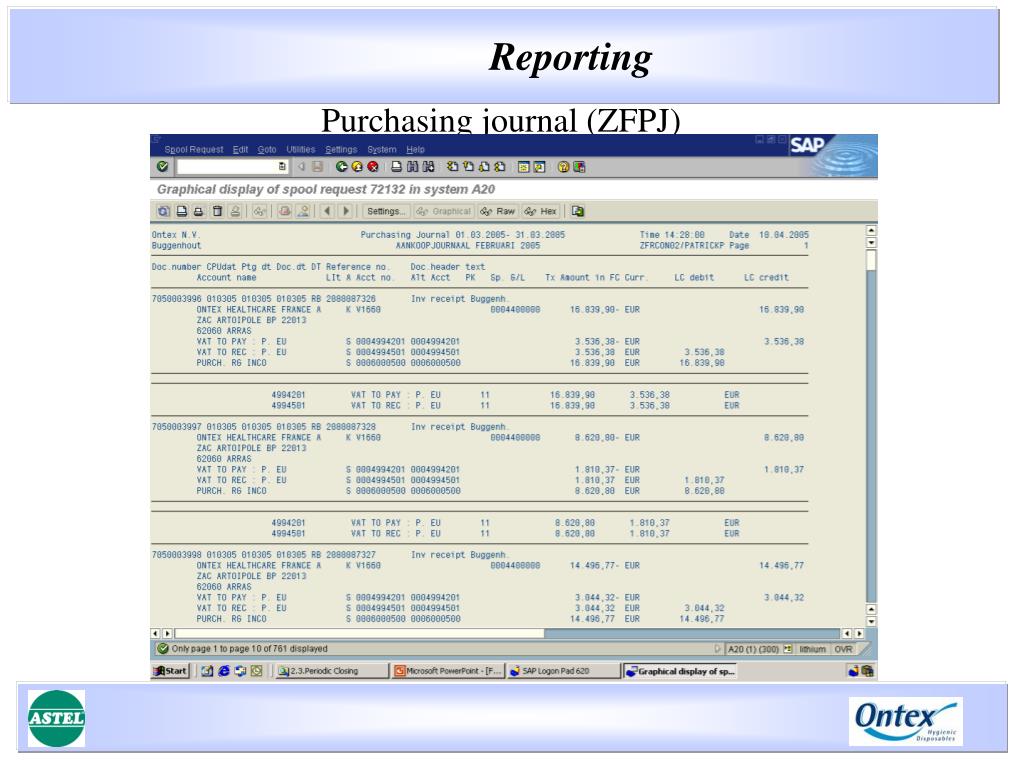Click the OVR status bar field

click(843, 649)
